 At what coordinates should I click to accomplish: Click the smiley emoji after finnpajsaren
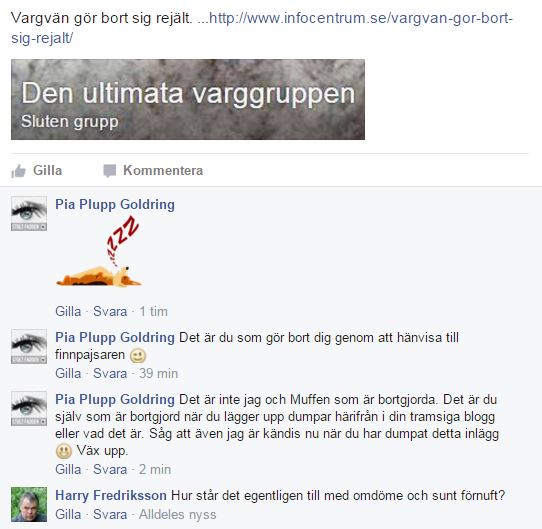138,356
